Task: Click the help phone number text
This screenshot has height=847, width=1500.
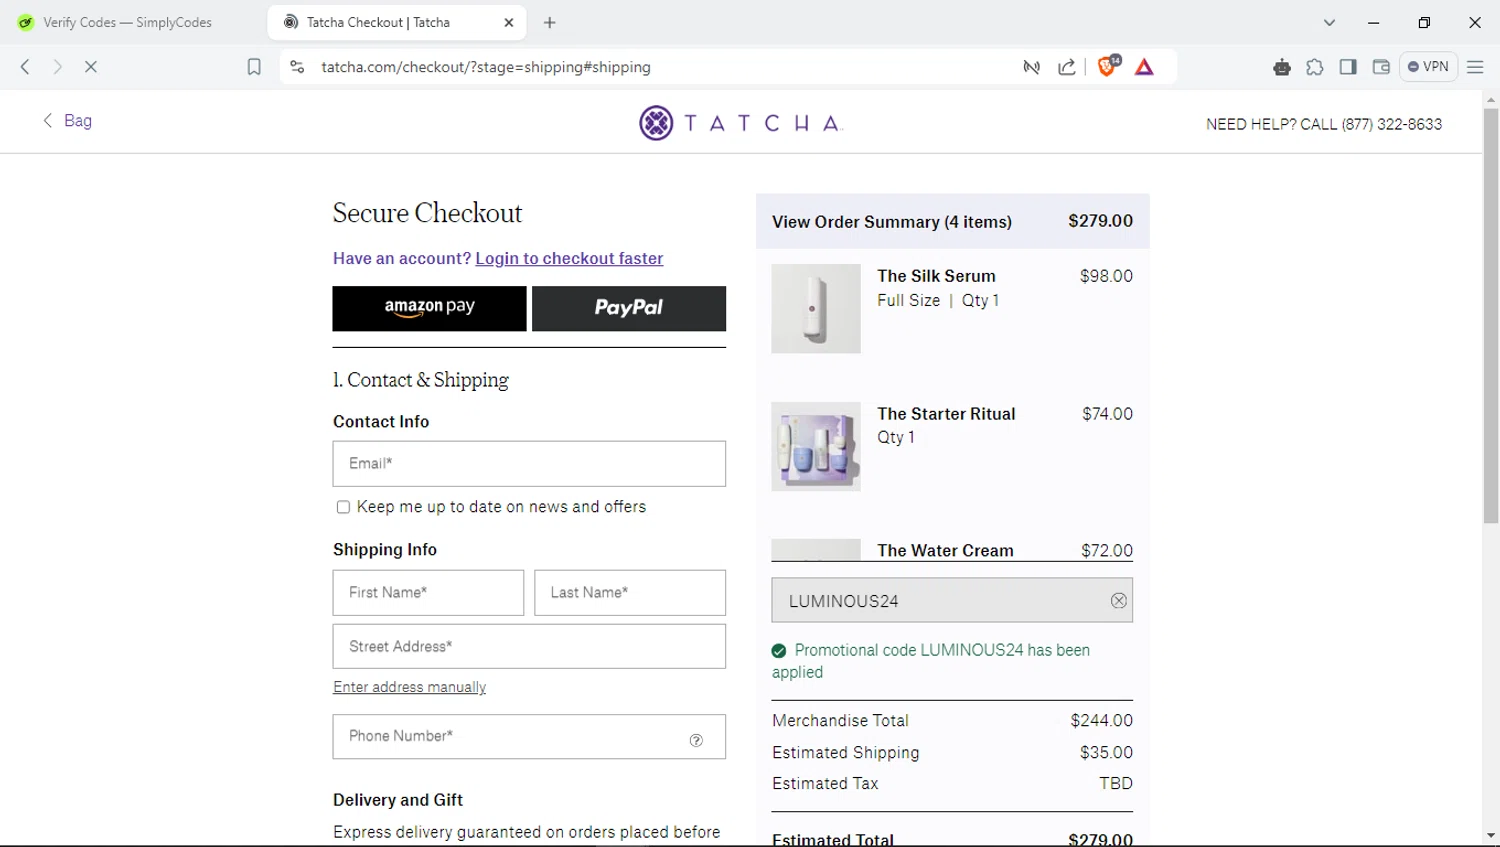Action: (x=1324, y=124)
